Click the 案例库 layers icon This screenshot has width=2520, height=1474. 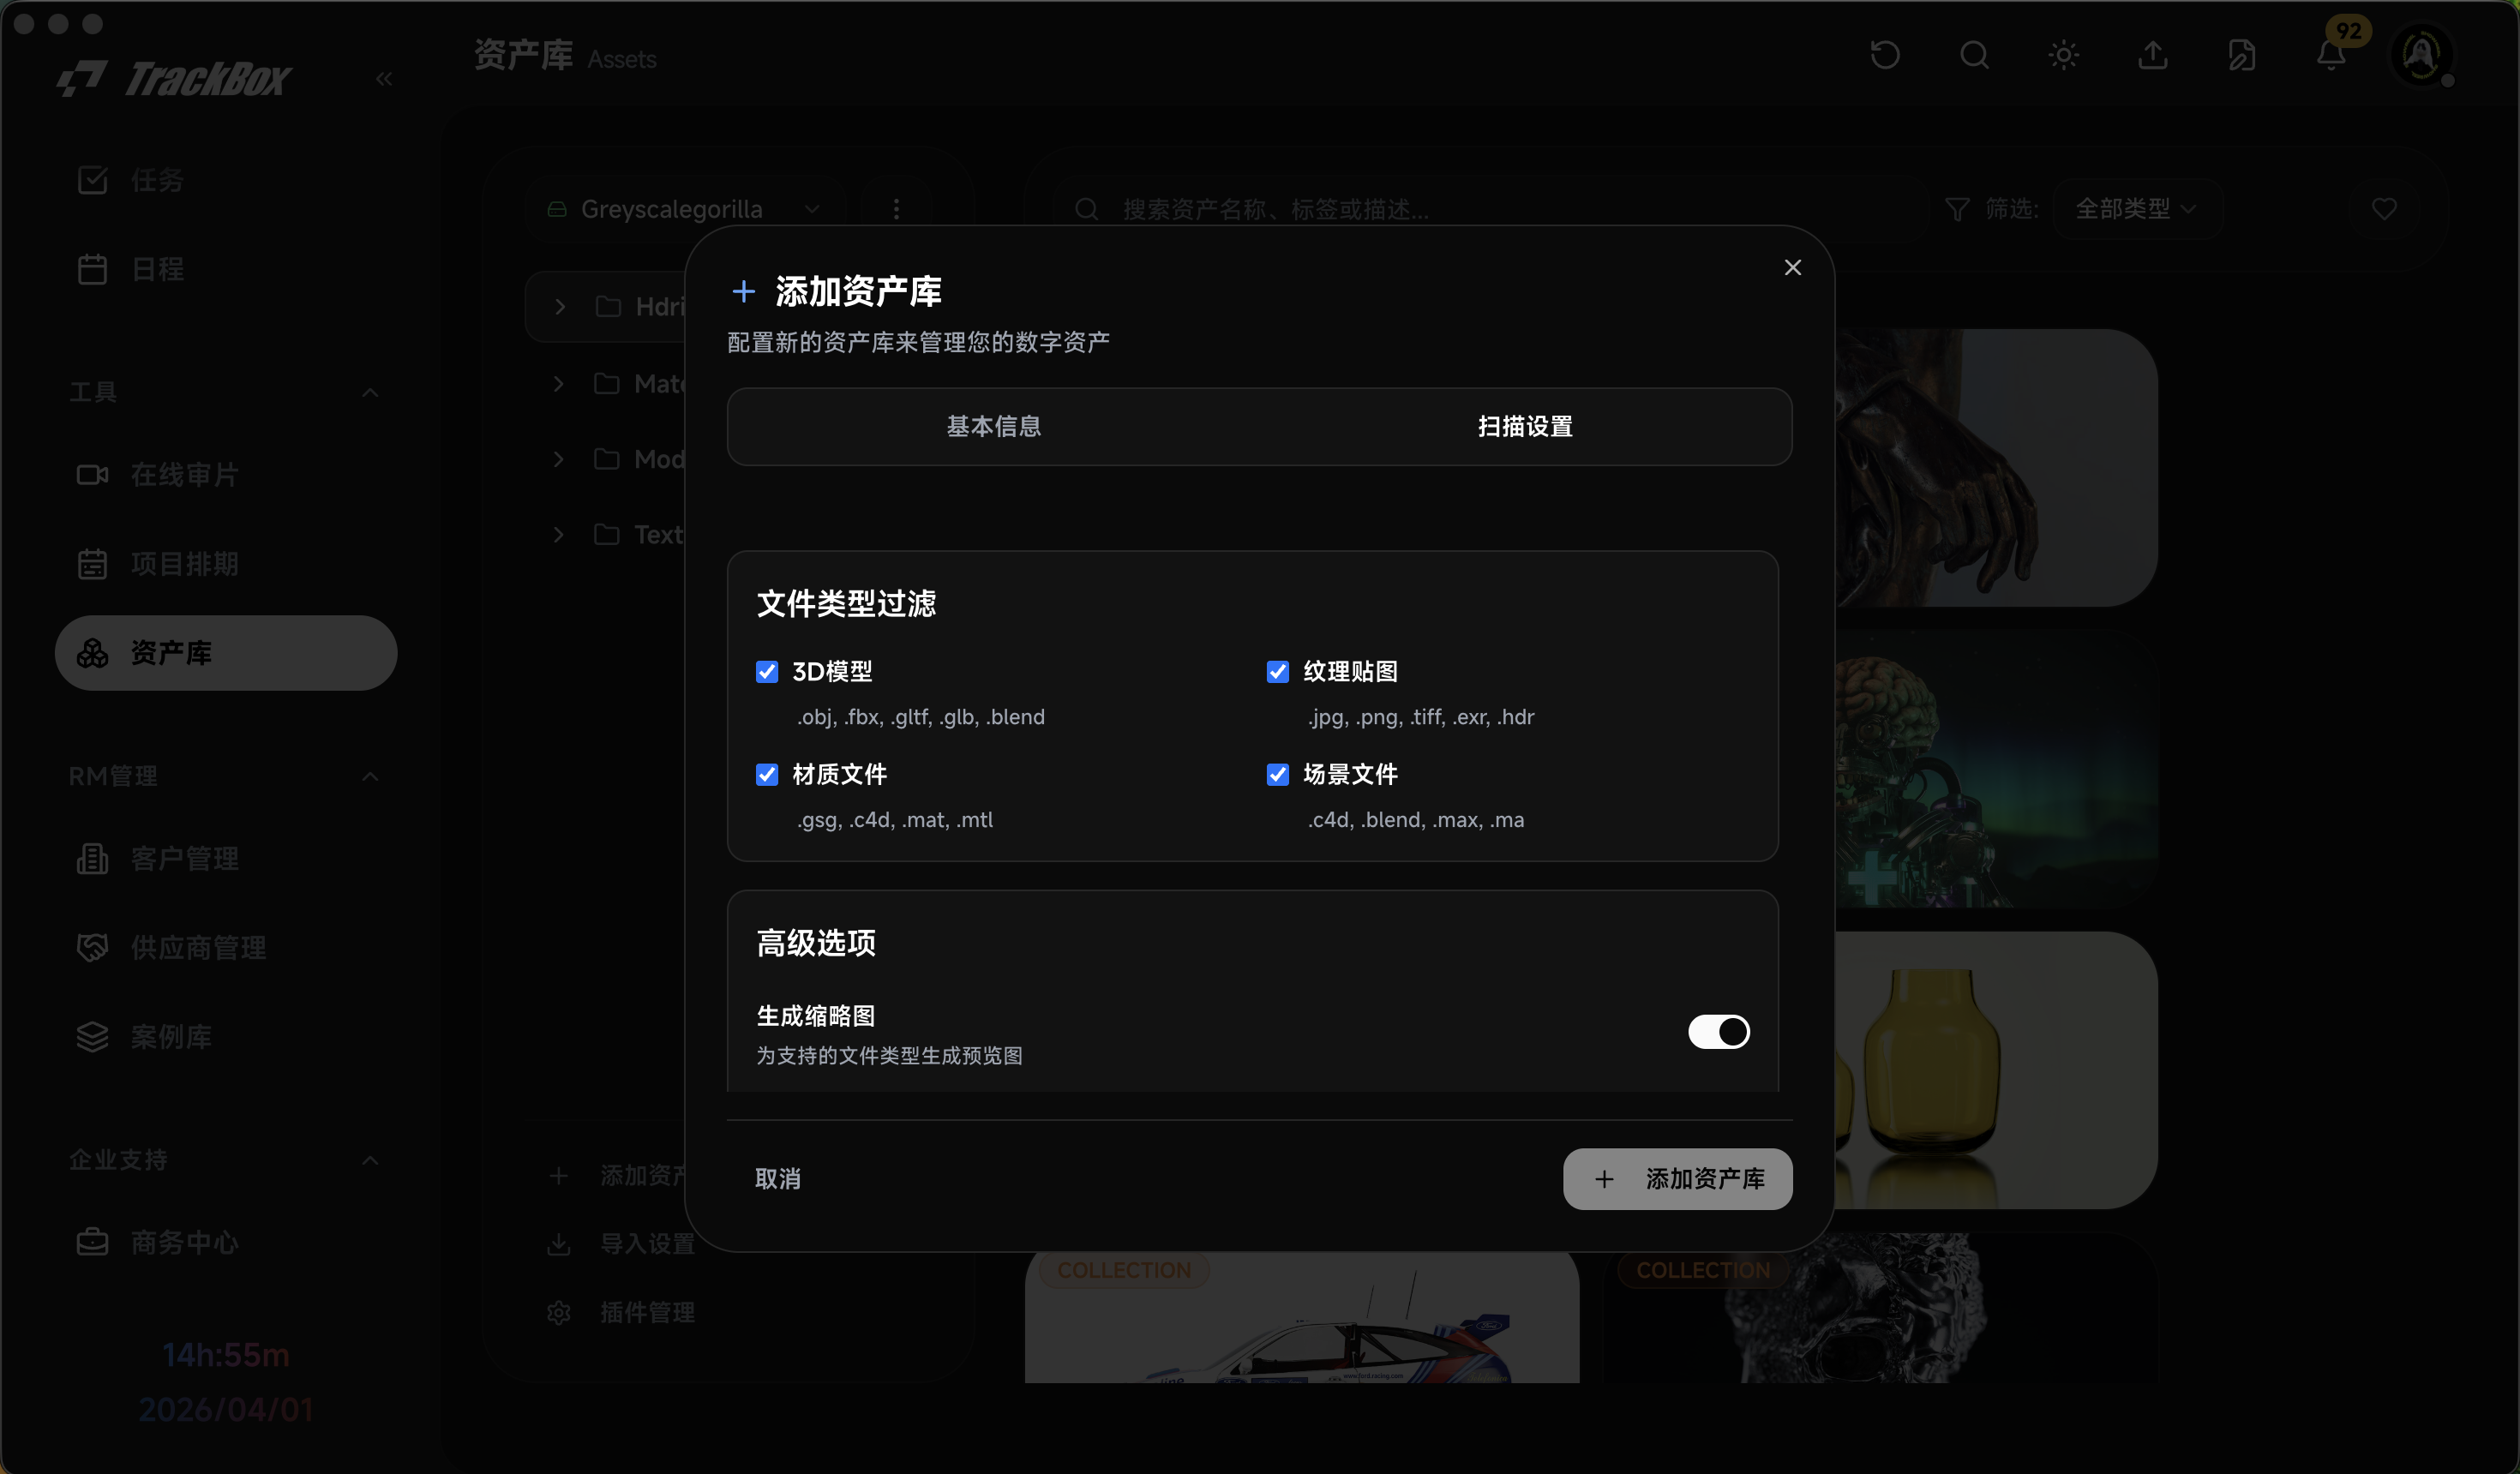tap(92, 1037)
